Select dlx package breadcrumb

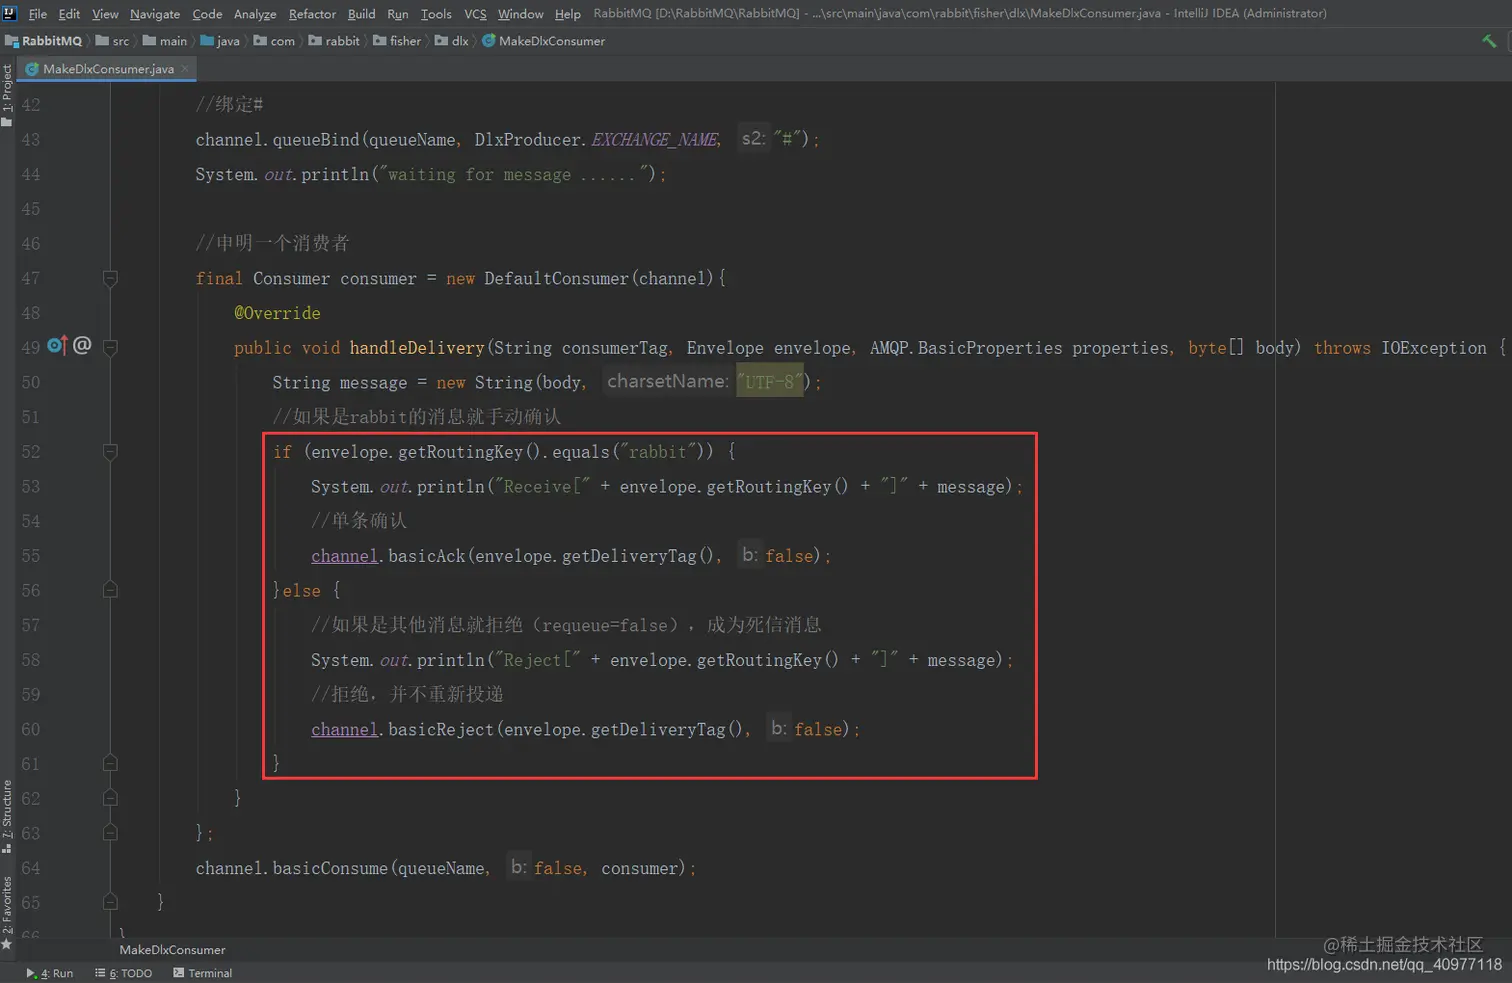click(x=451, y=41)
